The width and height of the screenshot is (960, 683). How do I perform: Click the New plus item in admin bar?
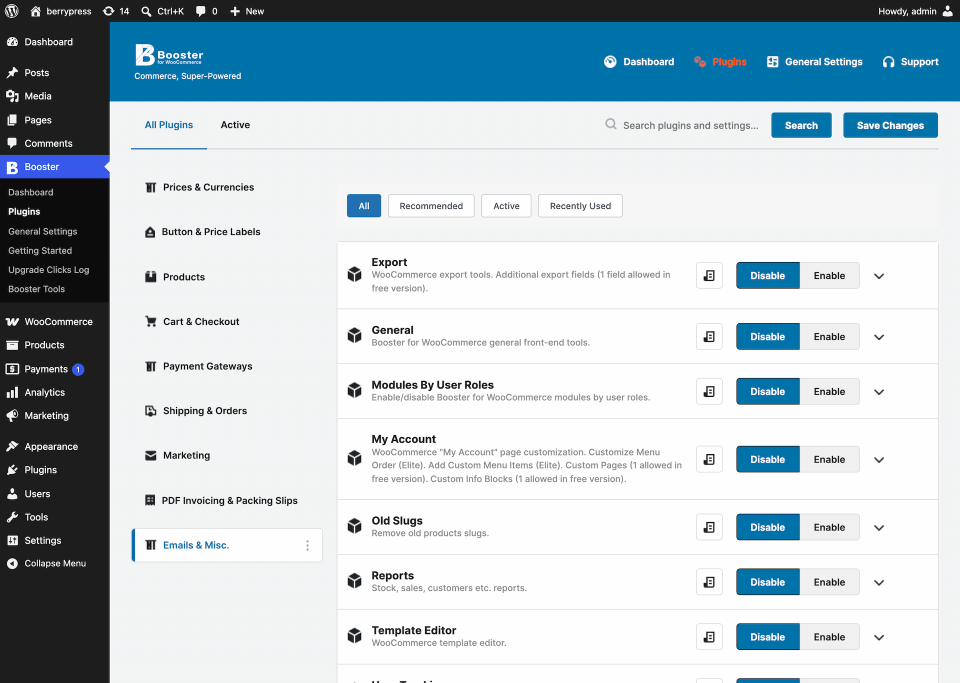click(247, 11)
